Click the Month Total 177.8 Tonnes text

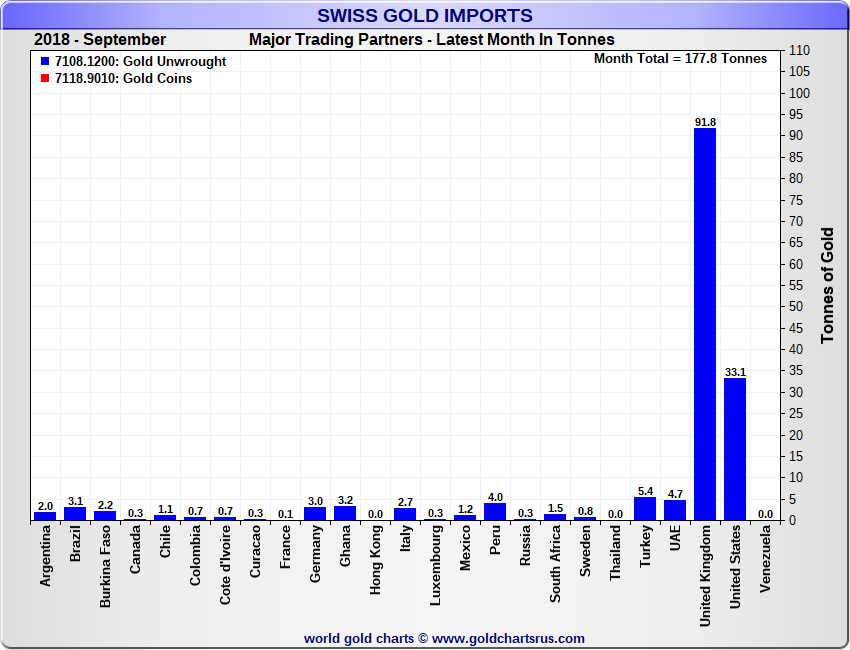pos(680,59)
